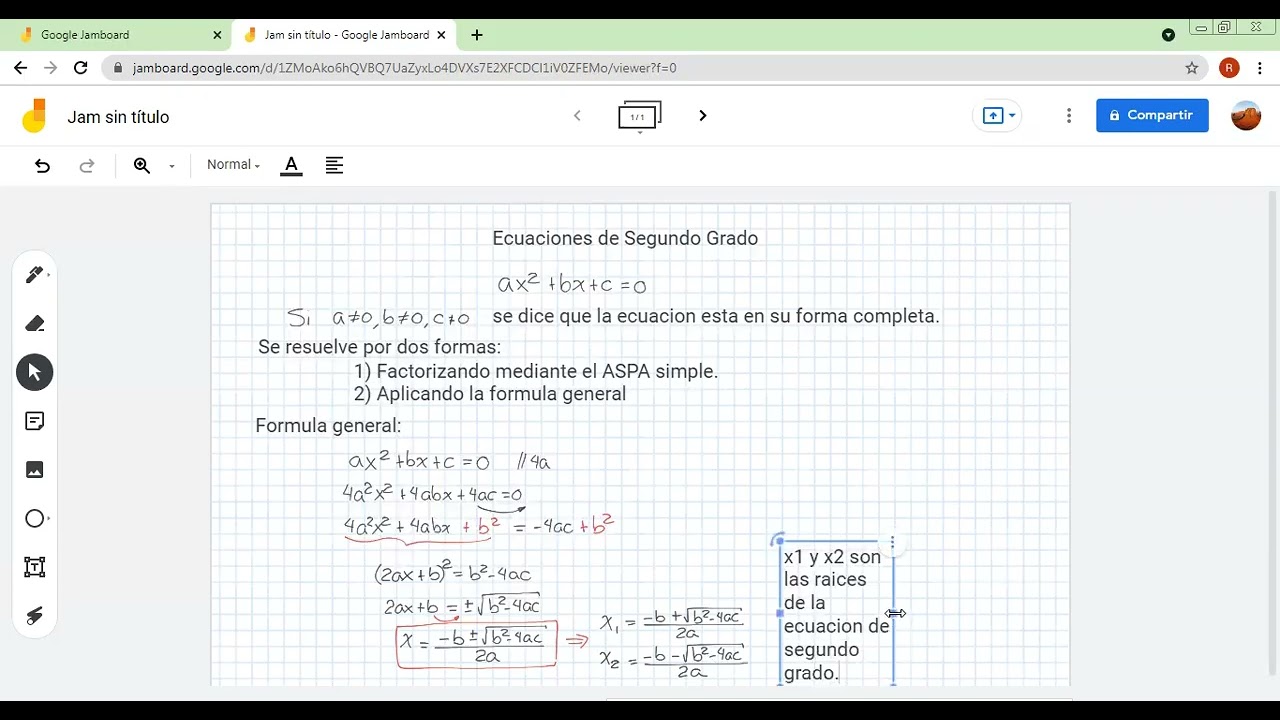Insert an image into the jam

[x=35, y=470]
